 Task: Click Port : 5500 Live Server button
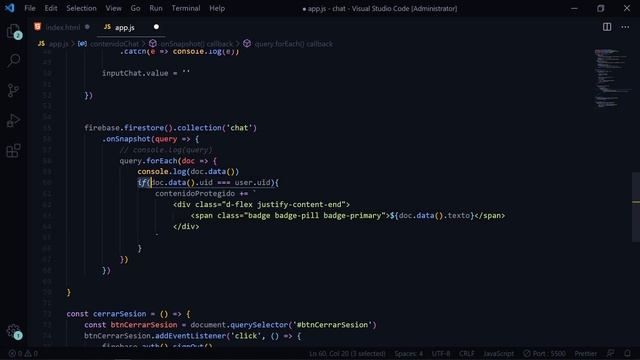(x=544, y=353)
